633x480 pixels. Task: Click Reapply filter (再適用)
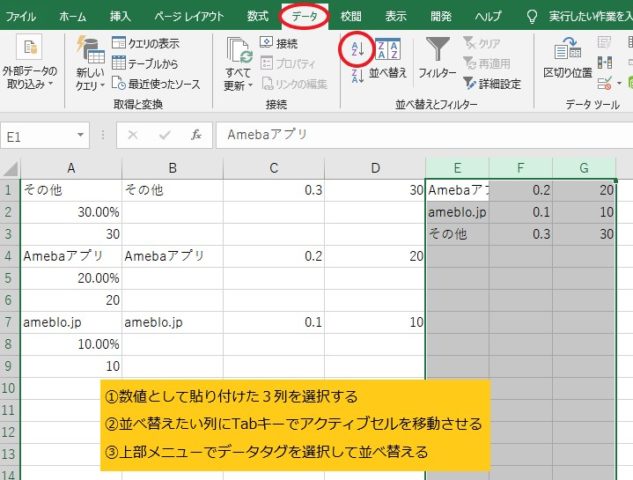click(486, 63)
